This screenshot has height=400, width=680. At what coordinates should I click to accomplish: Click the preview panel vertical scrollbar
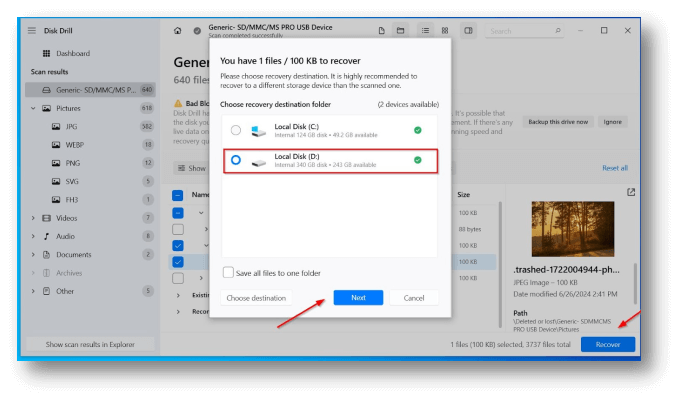[634, 283]
